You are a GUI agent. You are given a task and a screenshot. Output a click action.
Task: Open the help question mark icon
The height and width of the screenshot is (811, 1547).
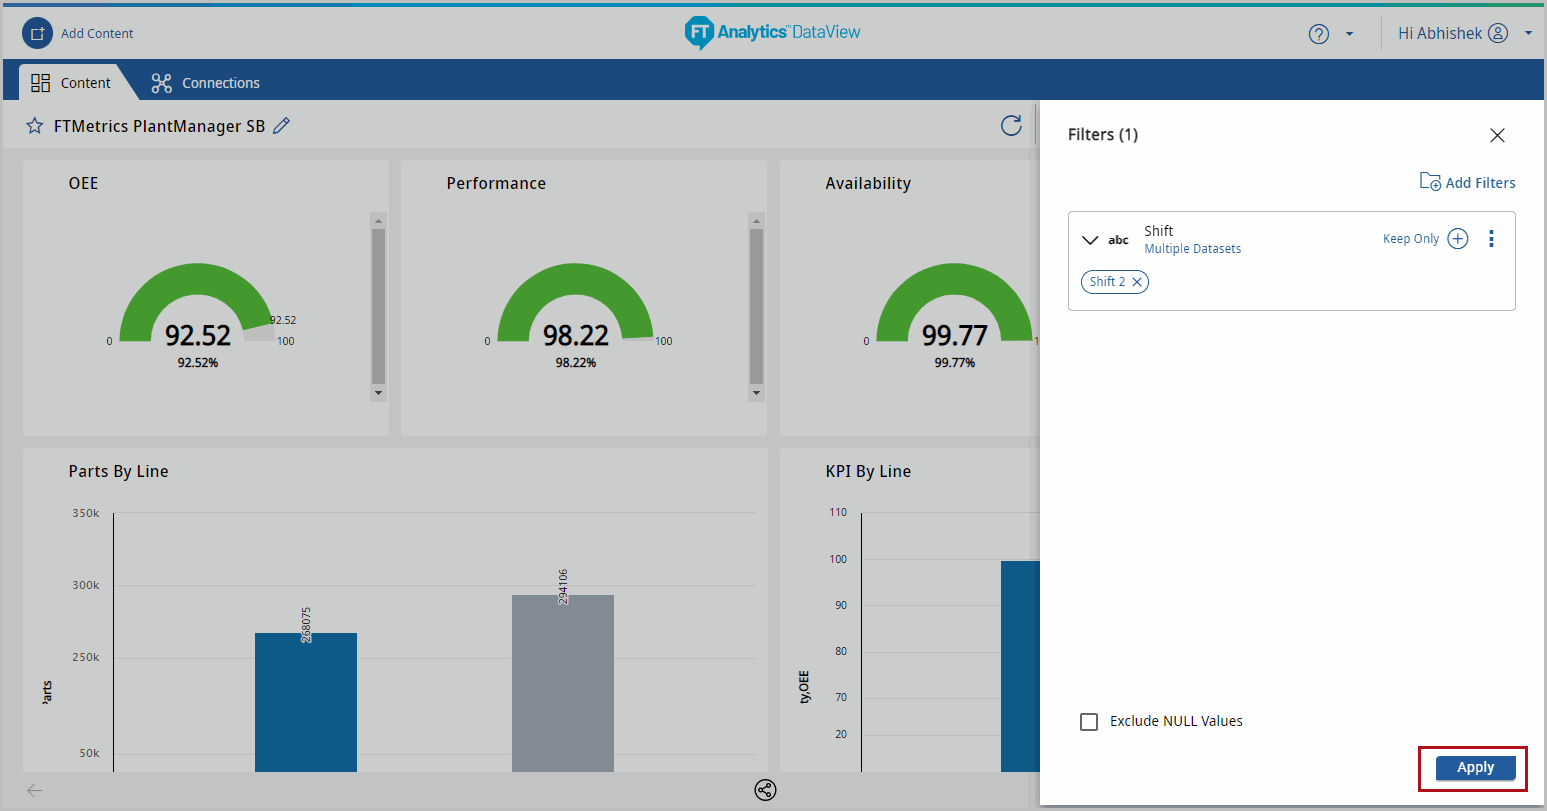tap(1318, 34)
